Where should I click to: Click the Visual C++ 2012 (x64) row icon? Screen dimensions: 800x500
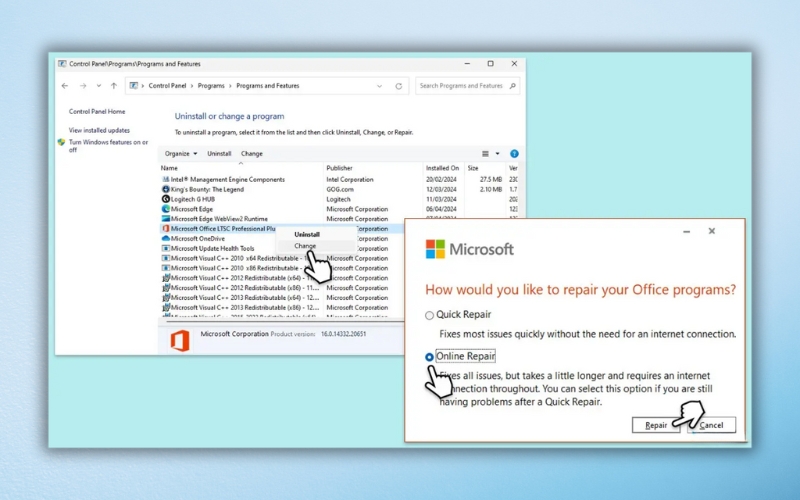165,278
